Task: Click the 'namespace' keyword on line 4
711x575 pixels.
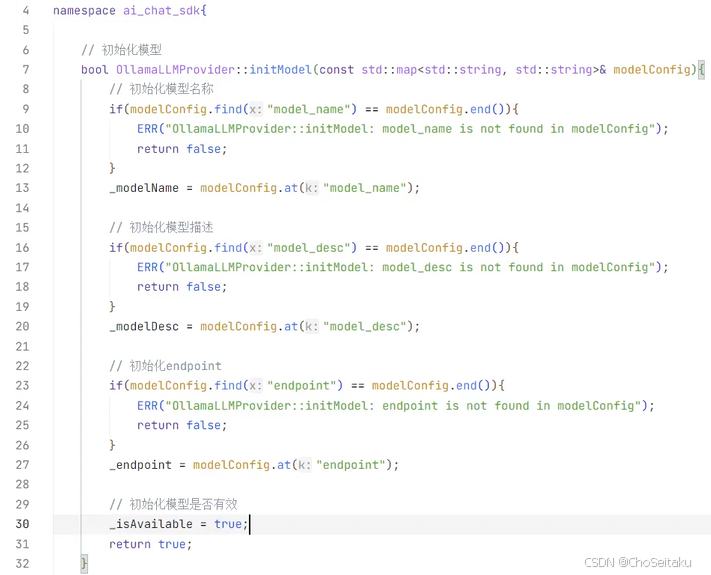Action: 84,10
